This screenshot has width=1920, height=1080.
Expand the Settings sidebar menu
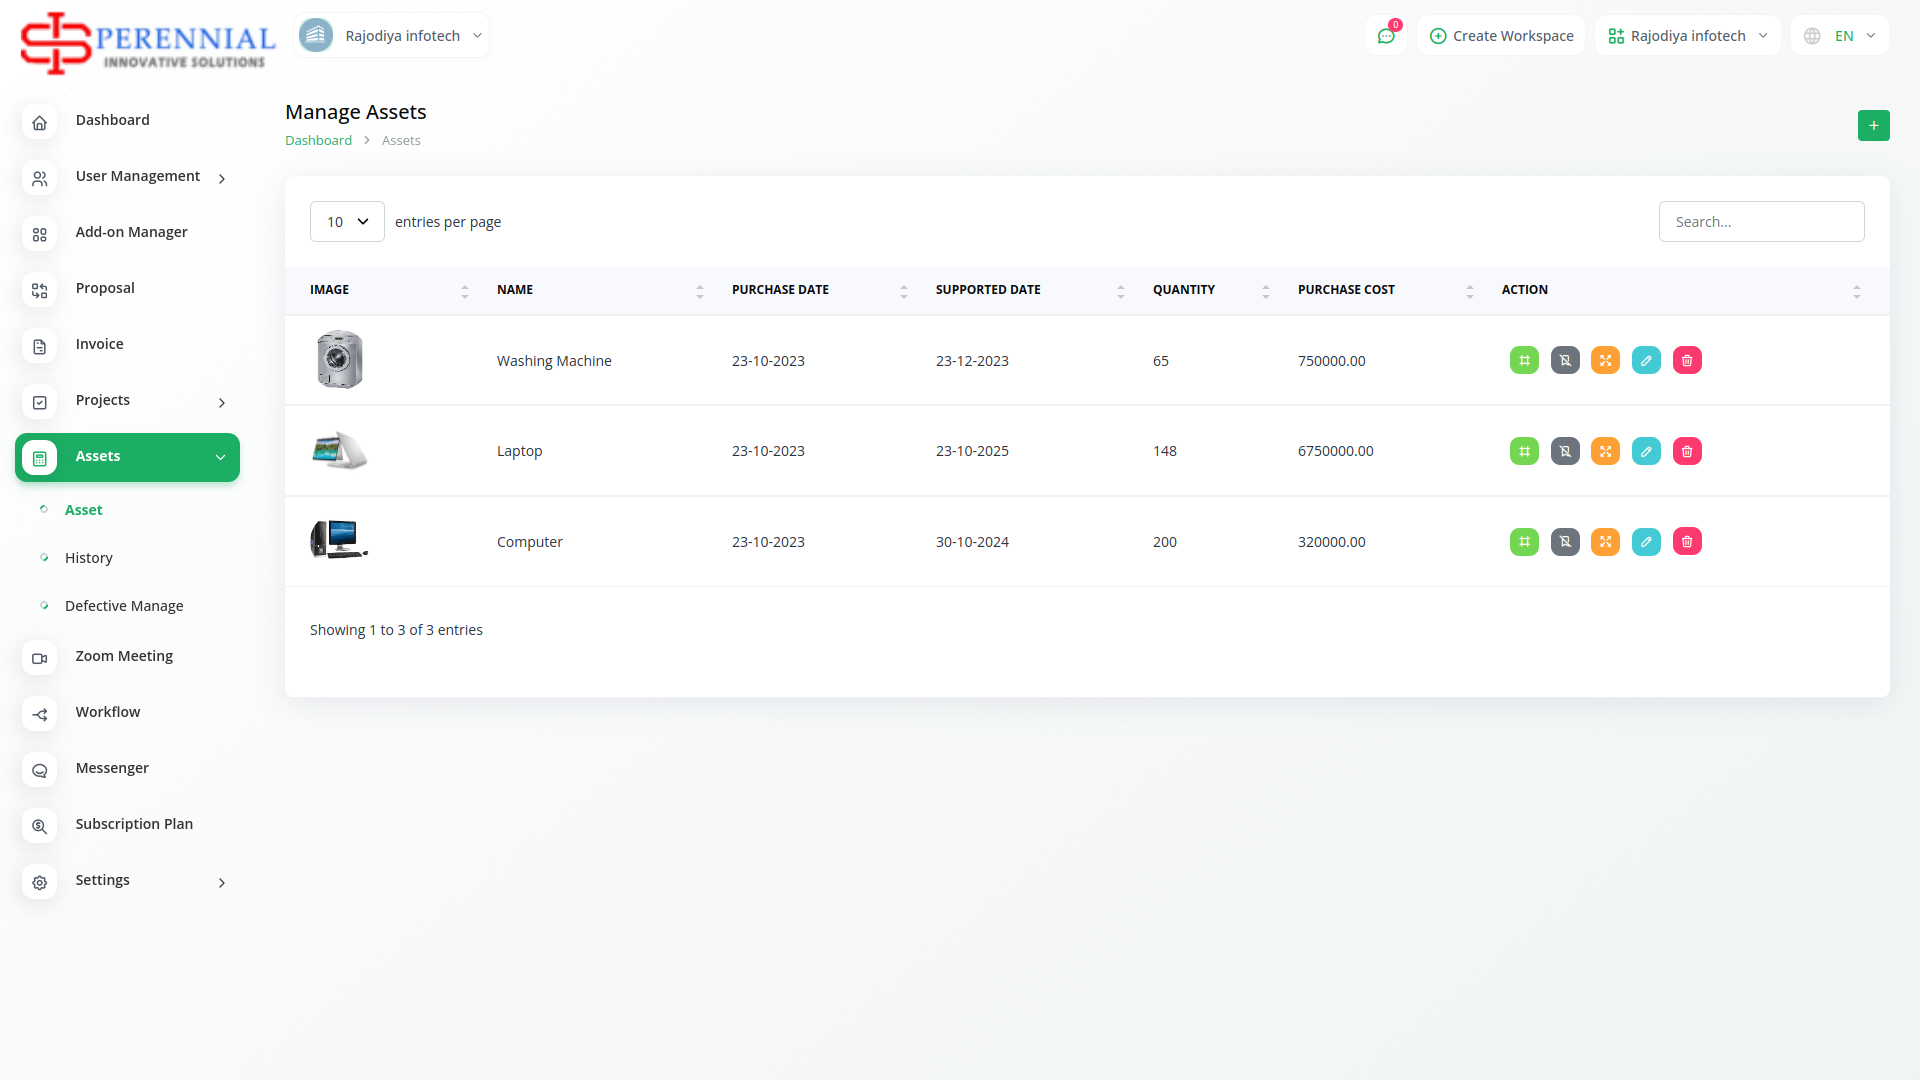[128, 880]
